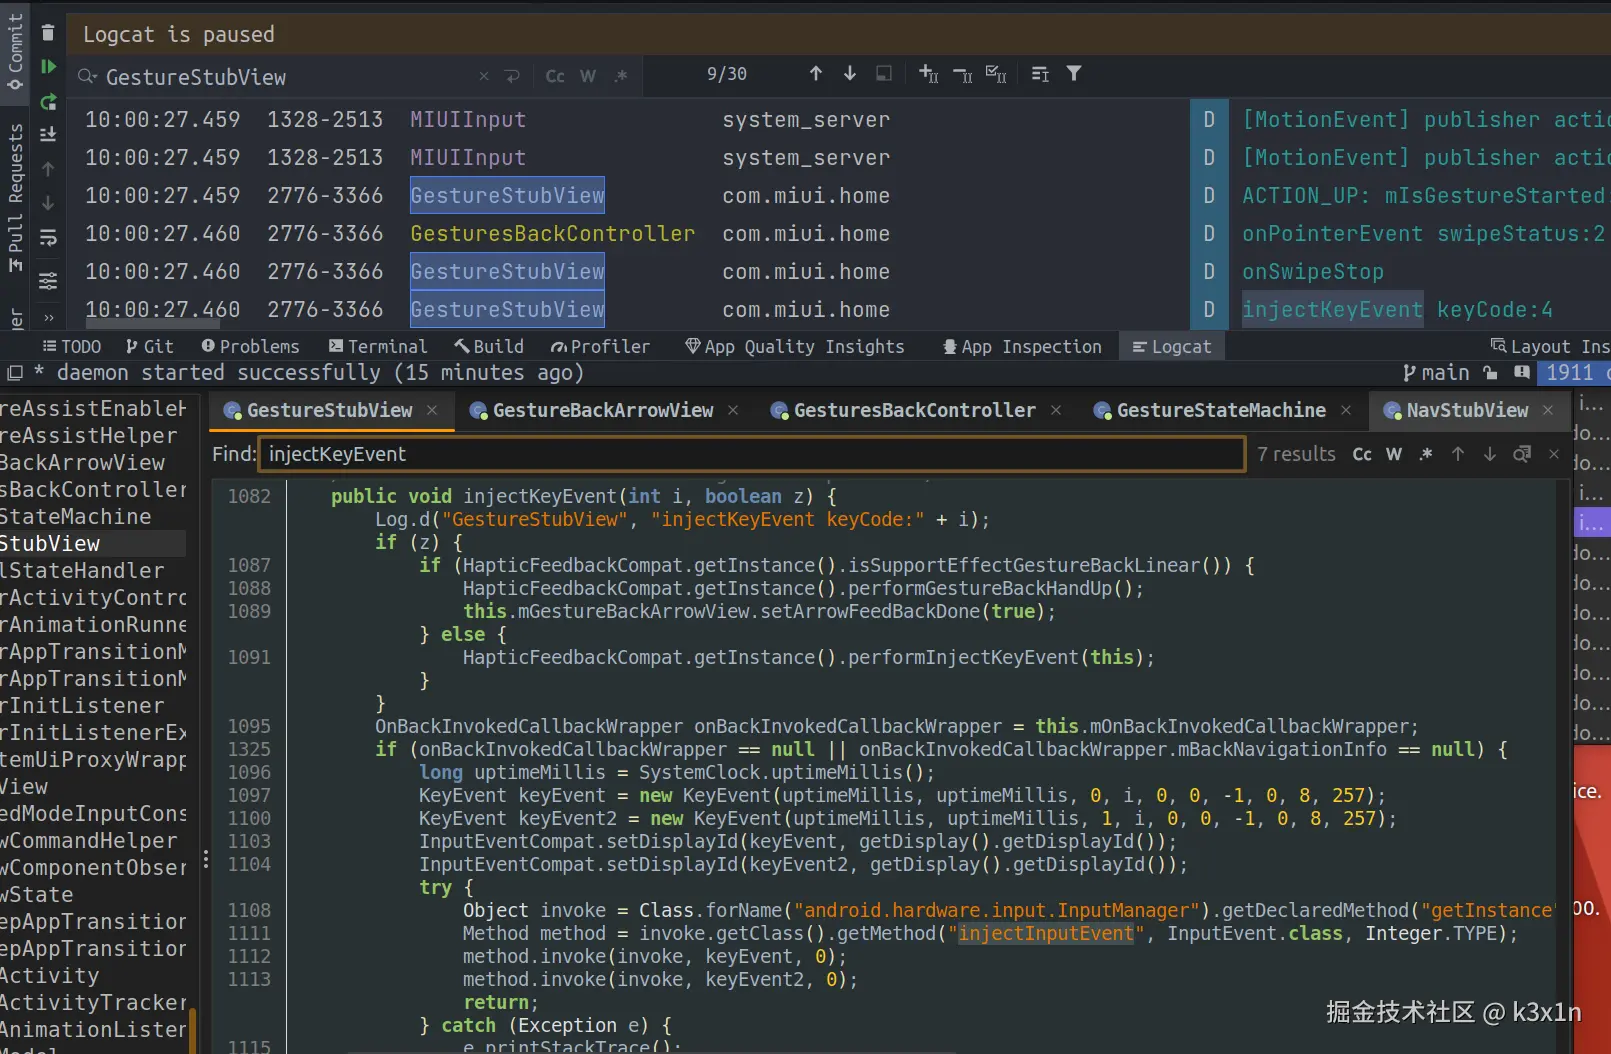The height and width of the screenshot is (1054, 1611).
Task: Open find results in Find window
Action: click(x=1521, y=454)
